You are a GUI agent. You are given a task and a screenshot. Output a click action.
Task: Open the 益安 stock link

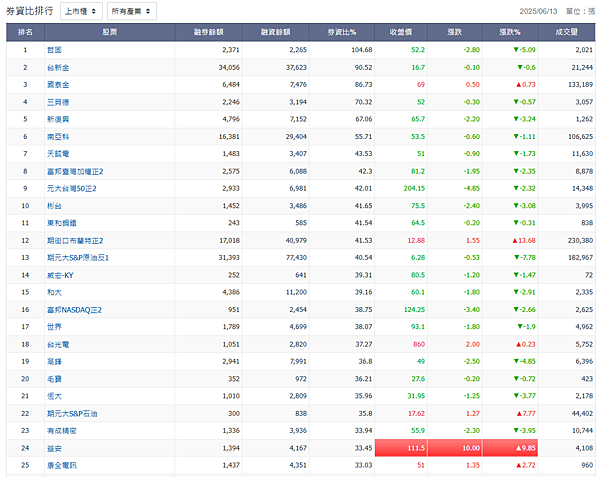[54, 448]
